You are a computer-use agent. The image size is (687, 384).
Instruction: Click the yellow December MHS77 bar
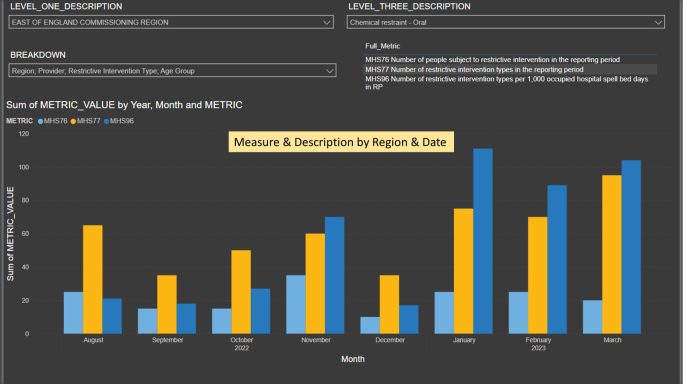tap(389, 304)
